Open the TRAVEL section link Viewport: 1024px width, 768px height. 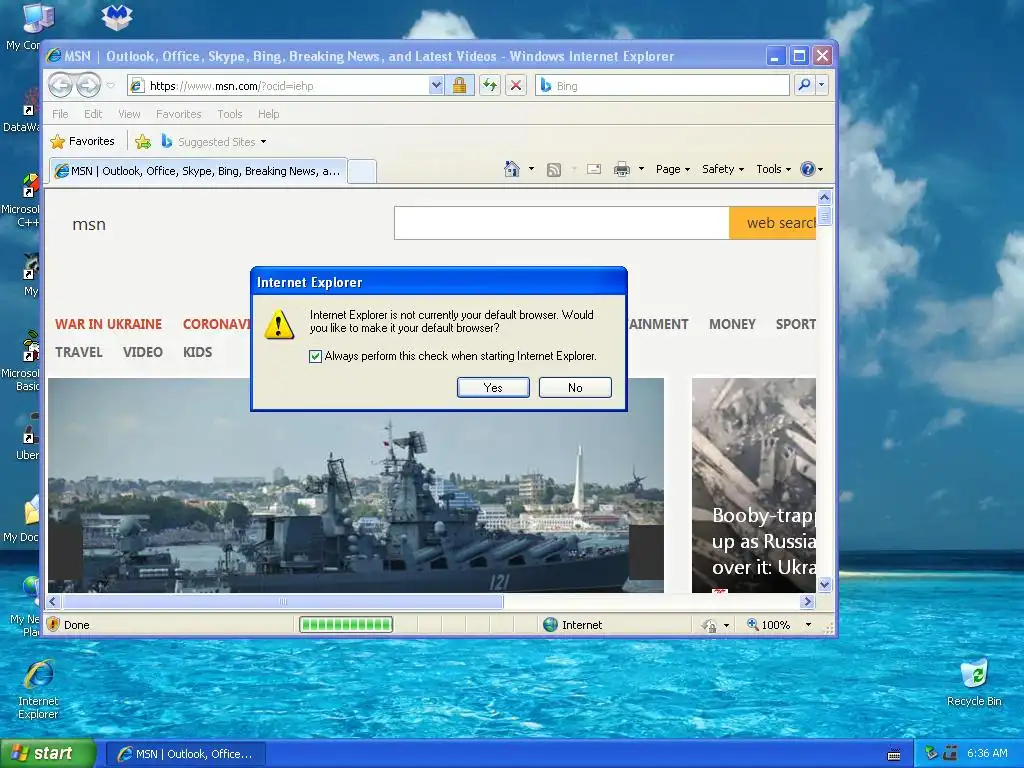[78, 352]
